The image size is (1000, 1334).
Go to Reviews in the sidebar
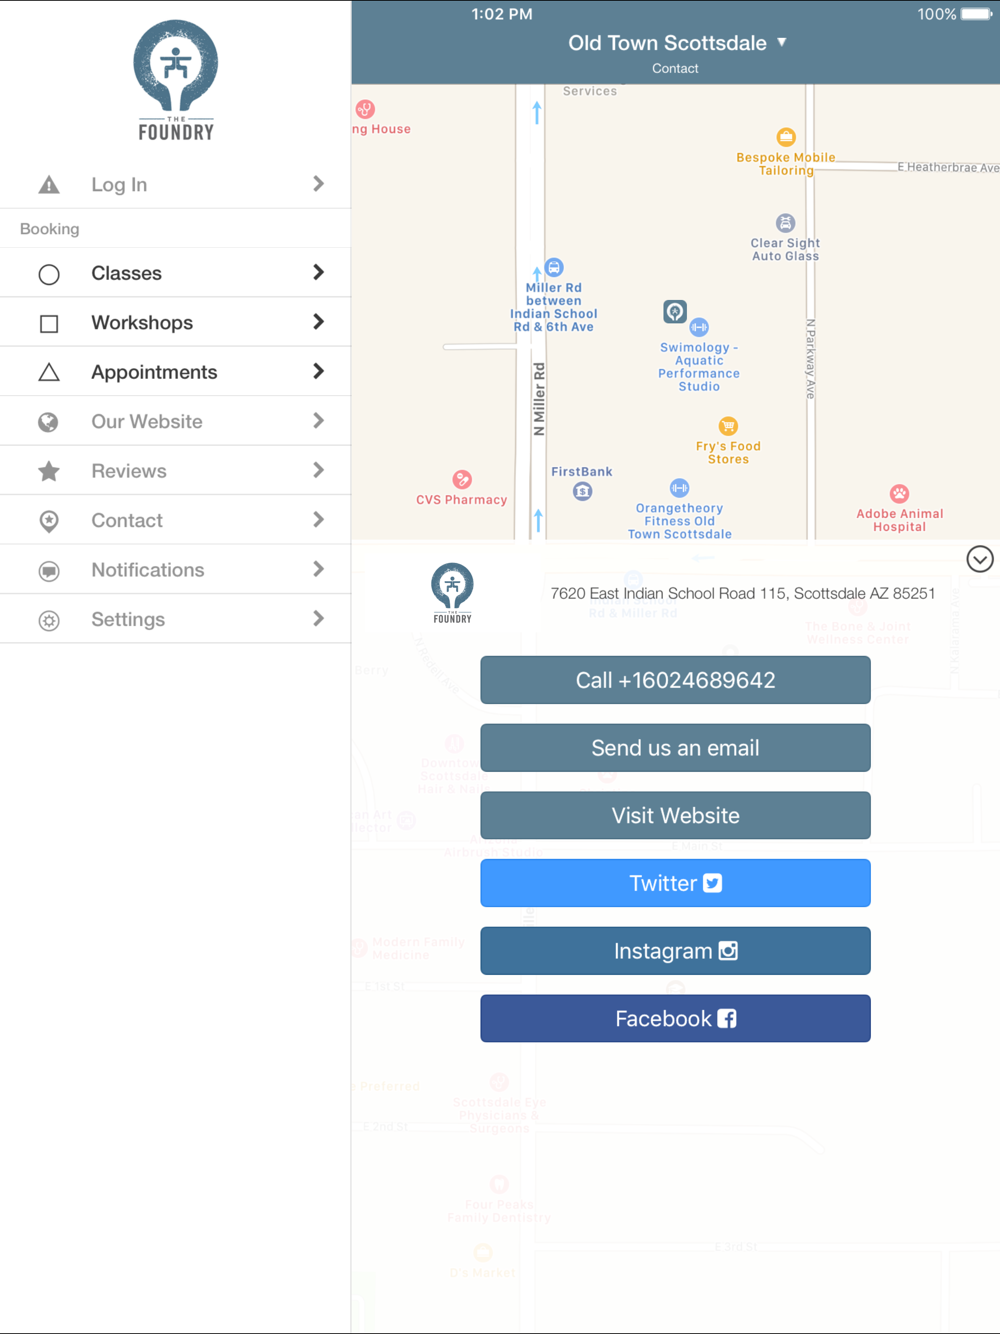pos(176,471)
